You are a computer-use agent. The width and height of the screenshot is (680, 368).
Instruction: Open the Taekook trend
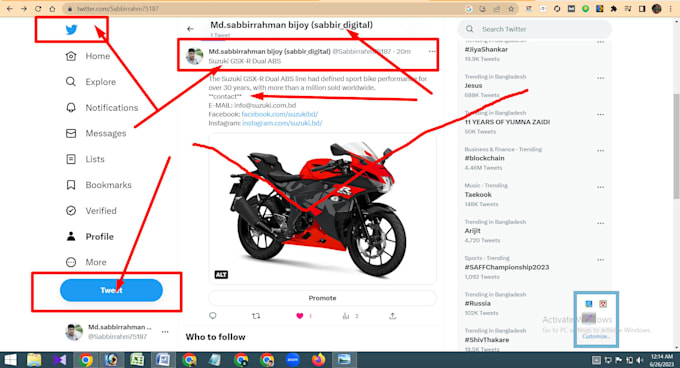pyautogui.click(x=478, y=195)
